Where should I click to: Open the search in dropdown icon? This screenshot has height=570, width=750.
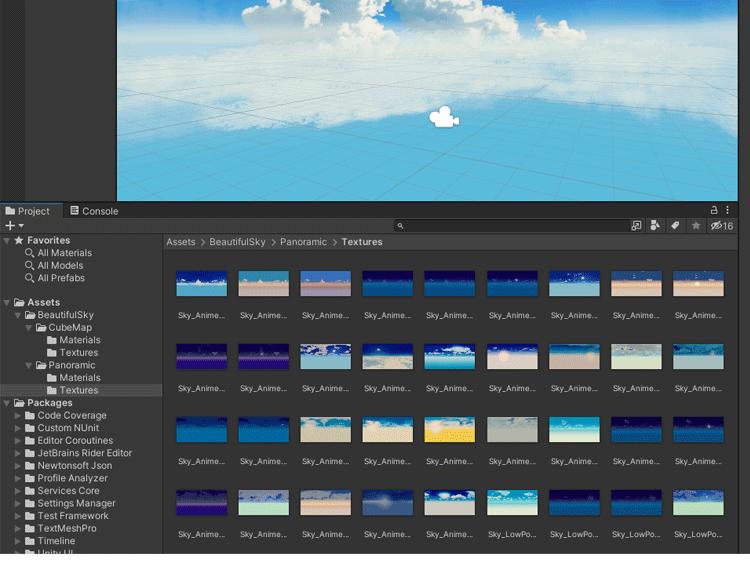tap(636, 226)
